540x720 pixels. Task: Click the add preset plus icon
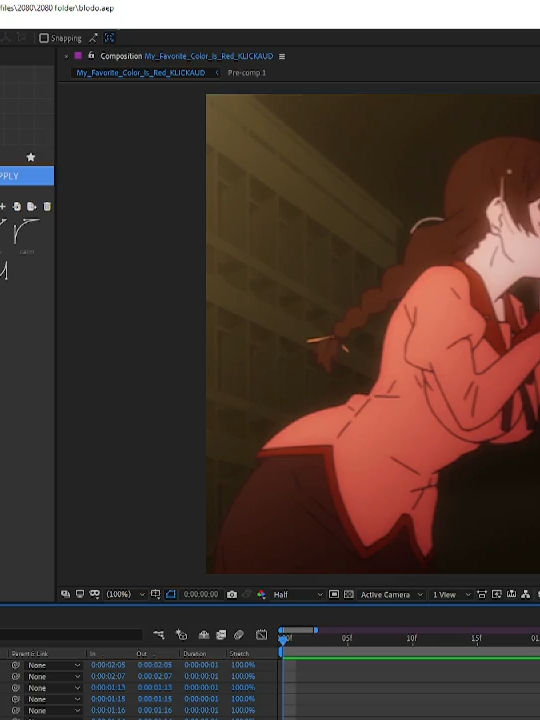tap(3, 207)
